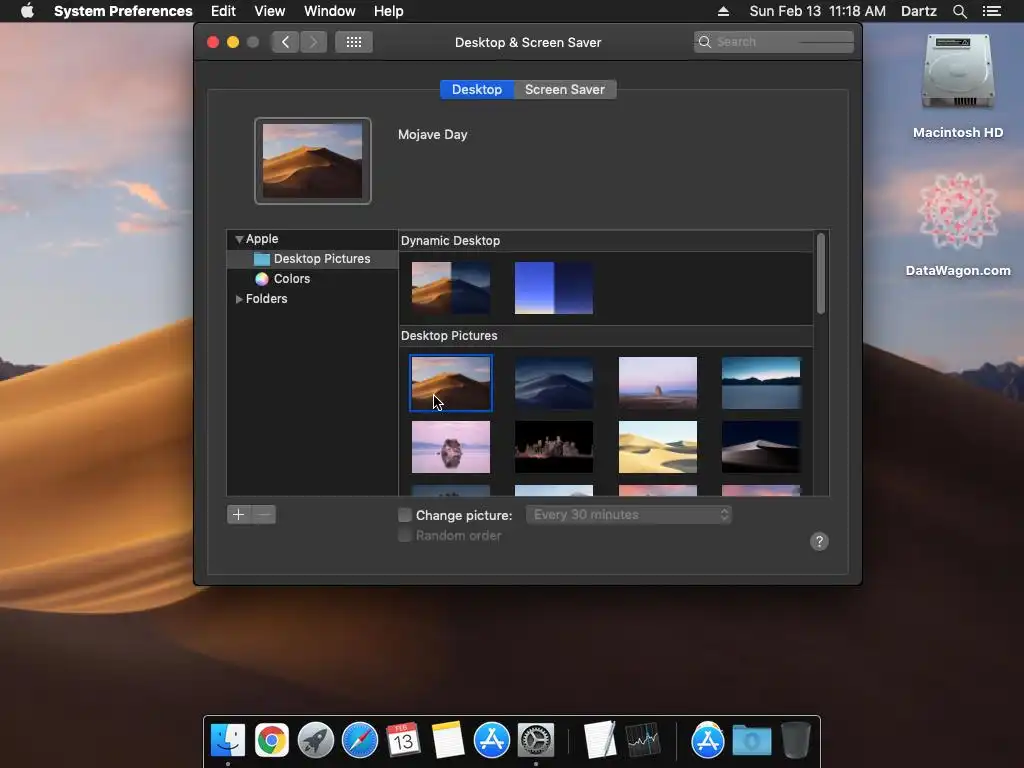Image resolution: width=1024 pixels, height=768 pixels.
Task: Click the wallpaper list scrollbar
Action: point(820,274)
